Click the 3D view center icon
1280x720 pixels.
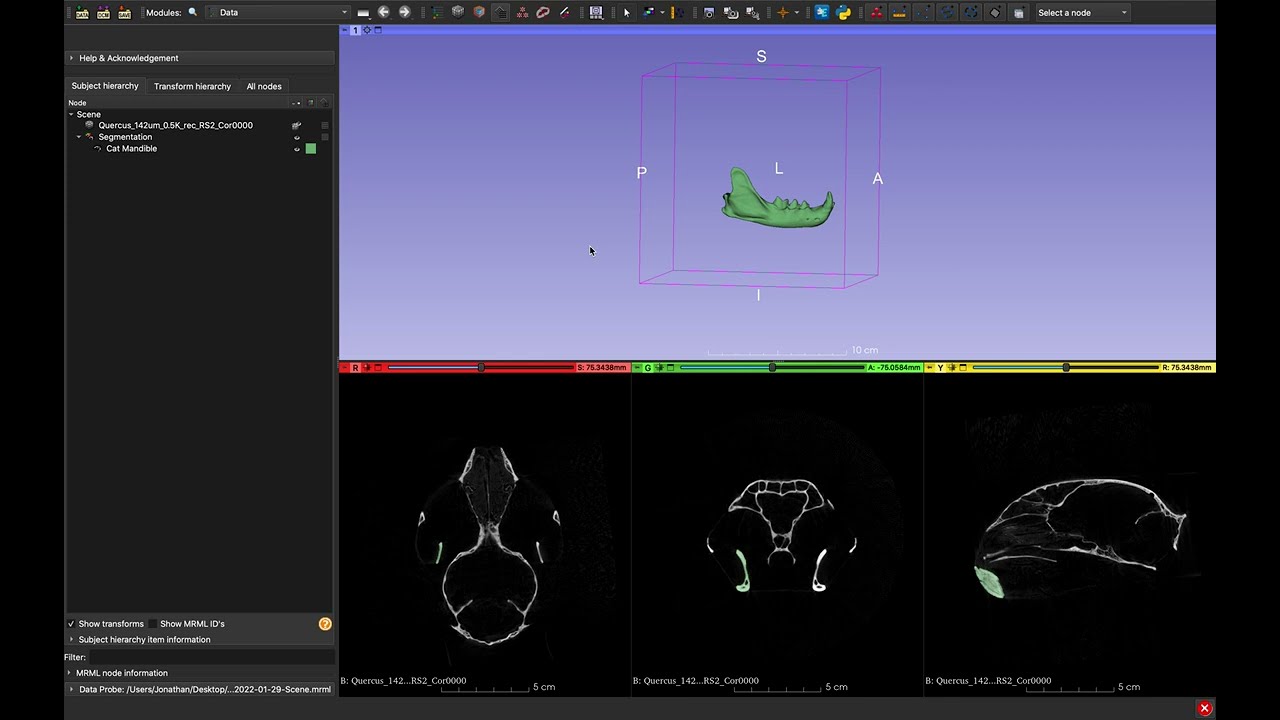(366, 30)
